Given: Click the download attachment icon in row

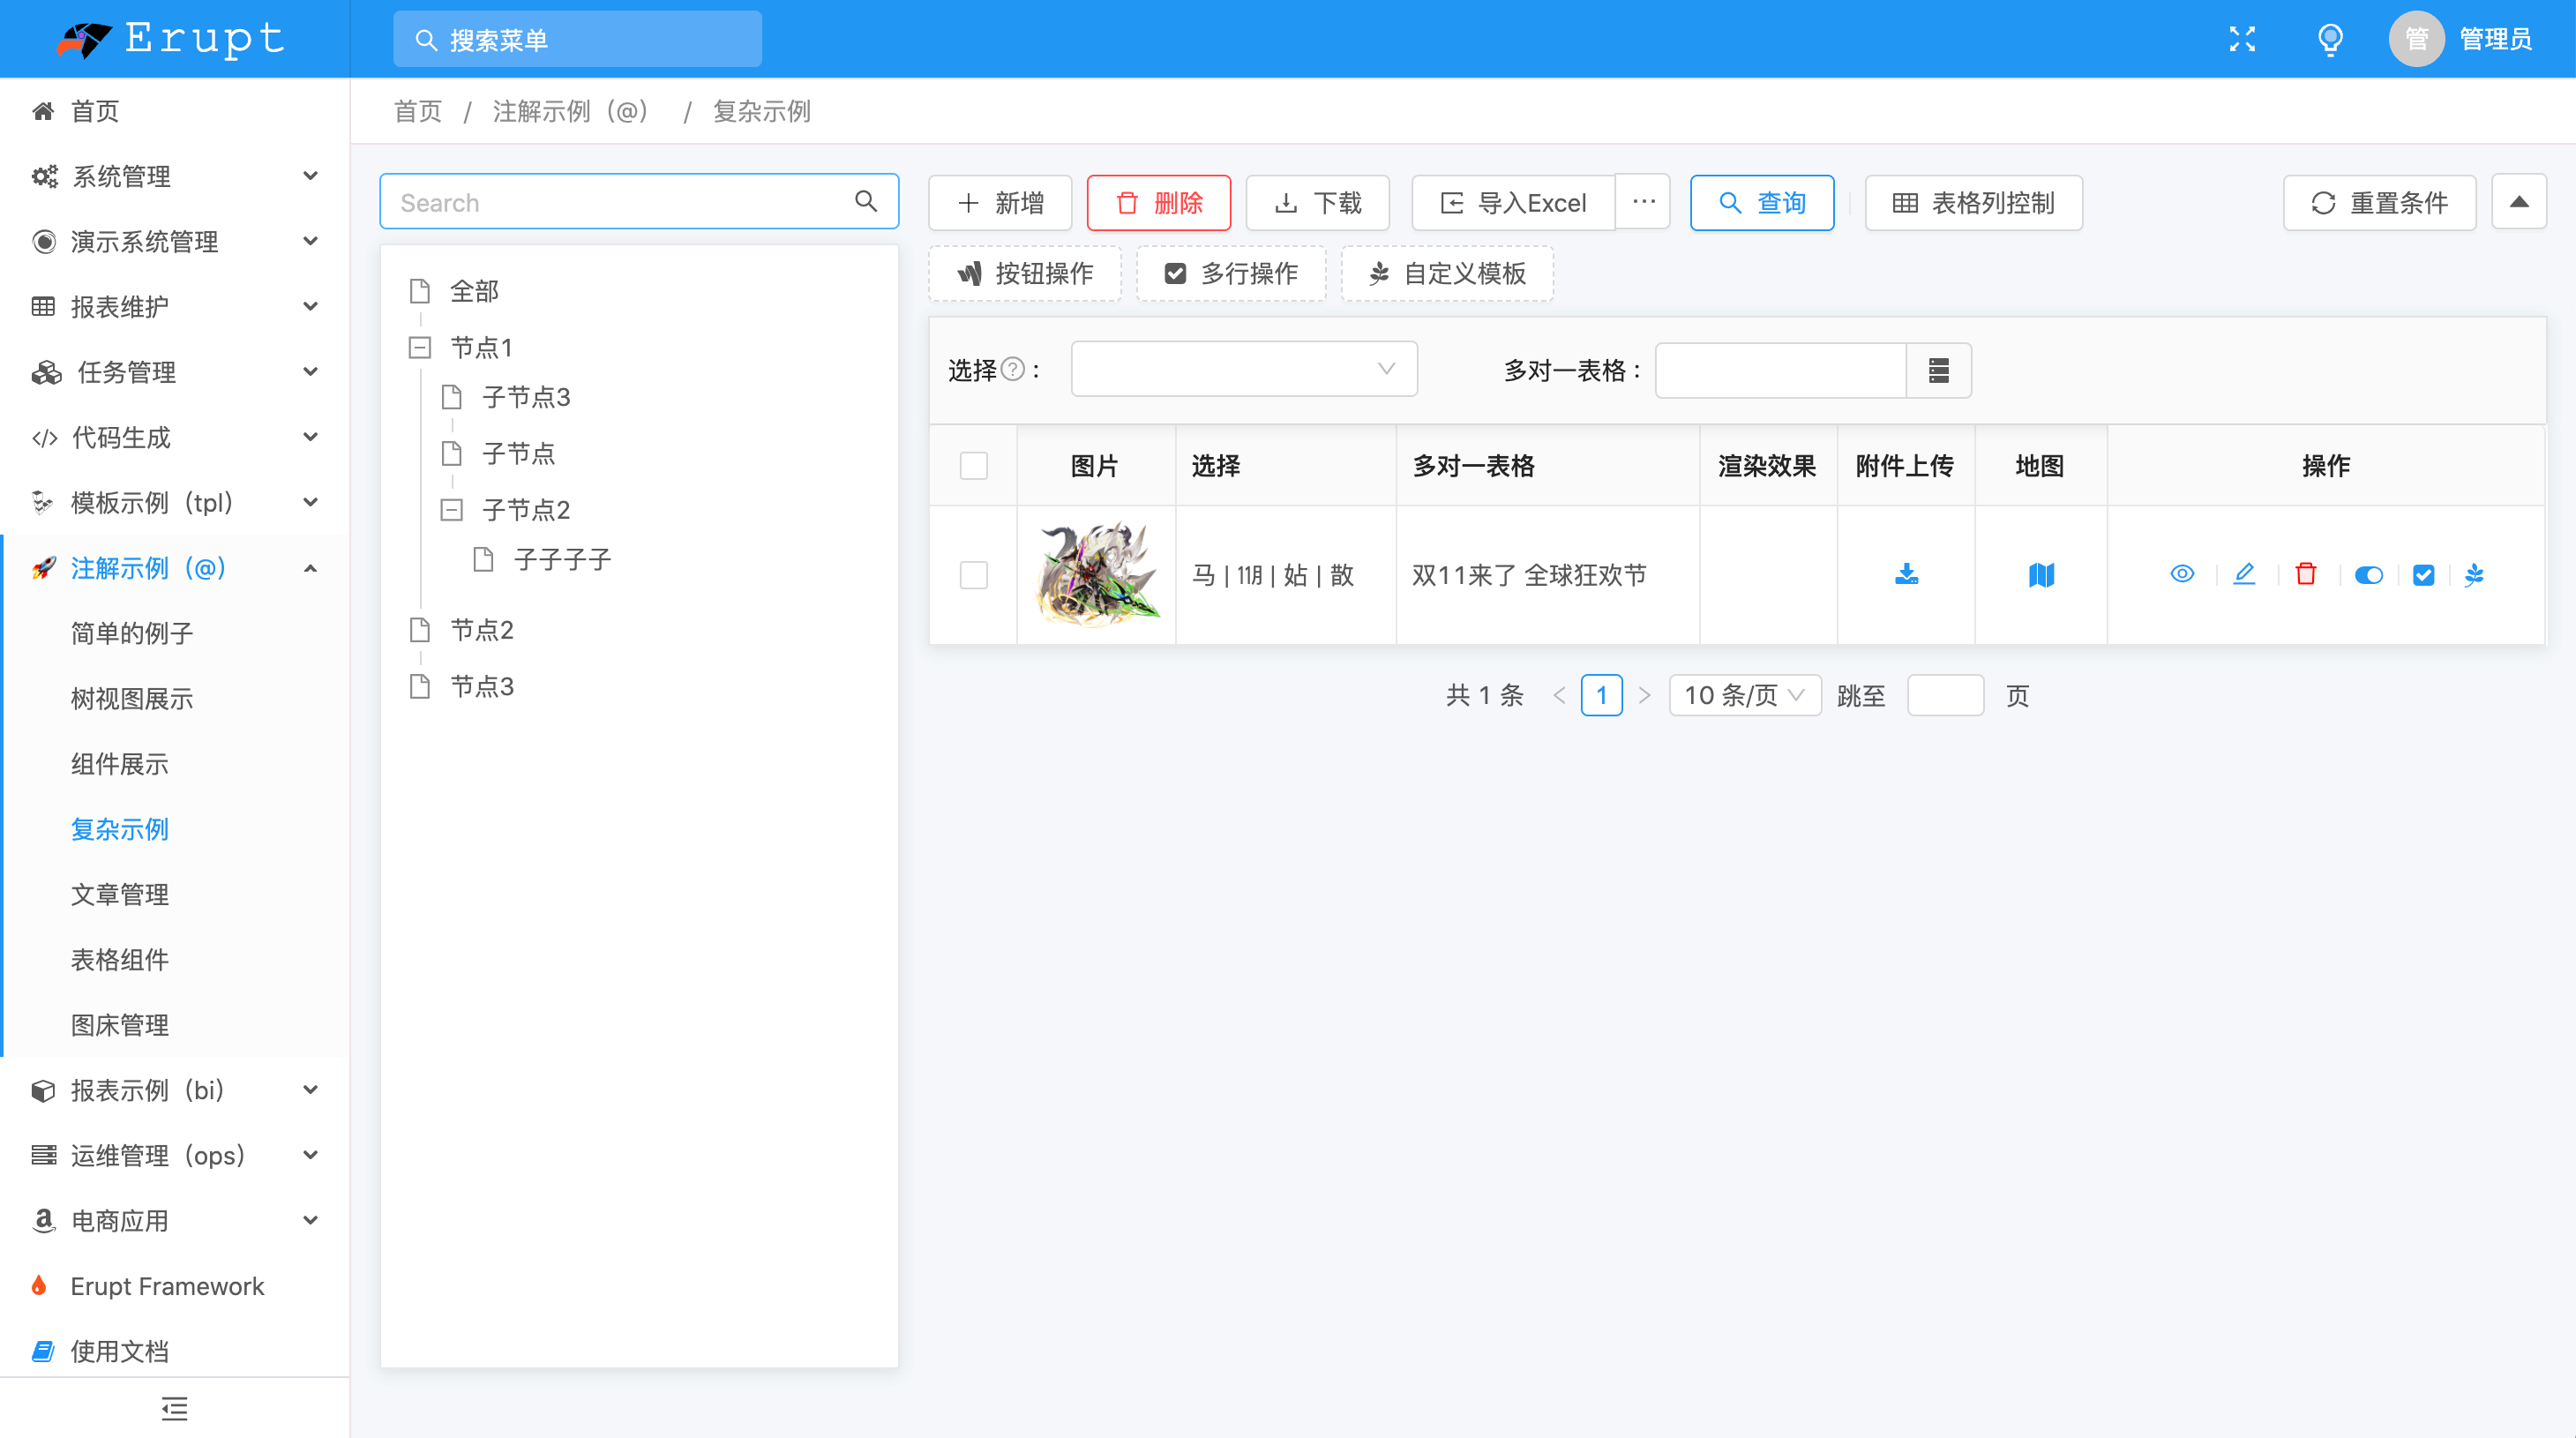Looking at the screenshot, I should [1906, 574].
